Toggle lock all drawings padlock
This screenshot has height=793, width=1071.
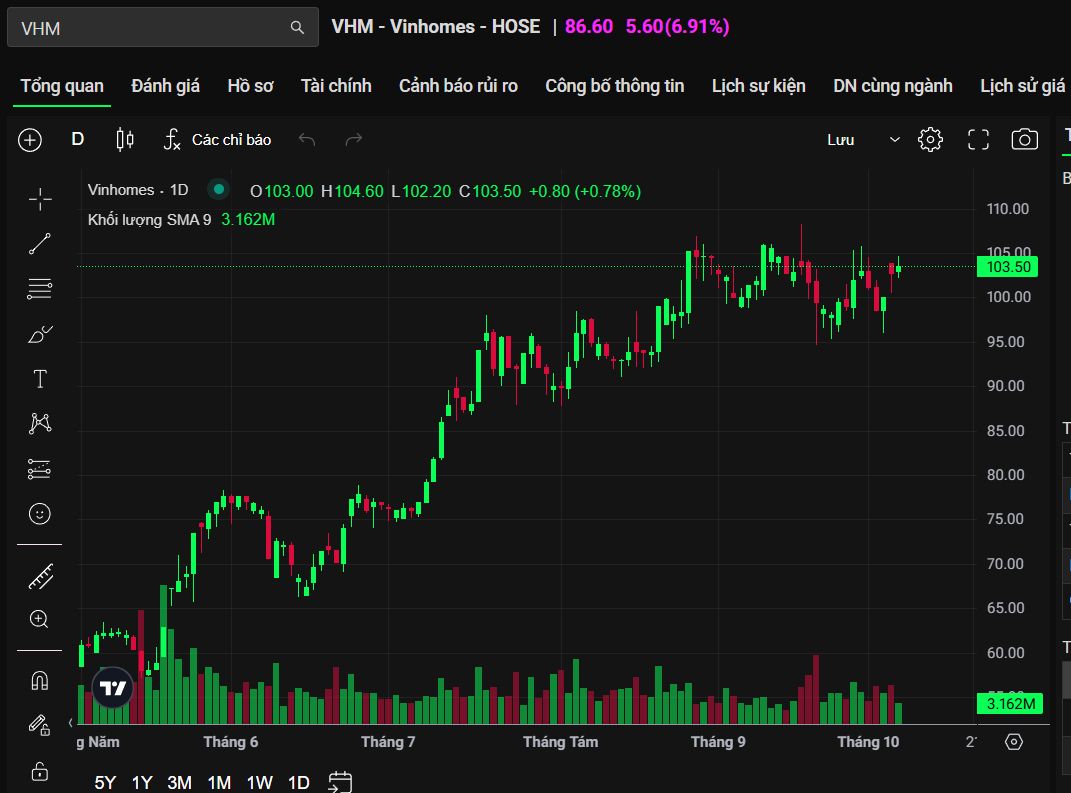click(40, 770)
